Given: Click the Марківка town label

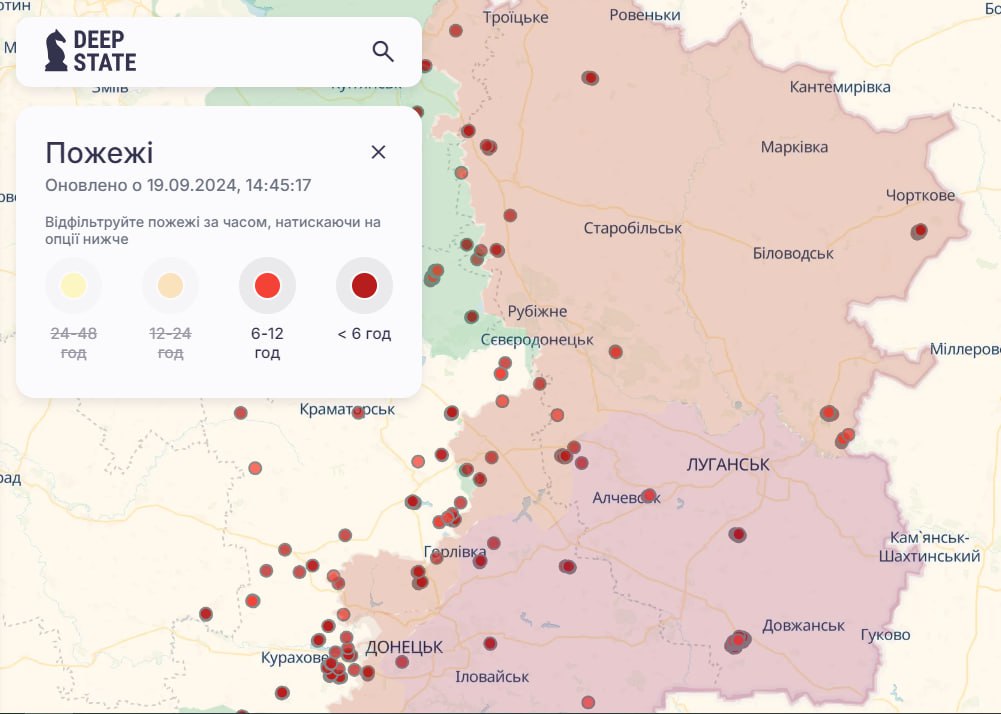Looking at the screenshot, I should pyautogui.click(x=794, y=147).
